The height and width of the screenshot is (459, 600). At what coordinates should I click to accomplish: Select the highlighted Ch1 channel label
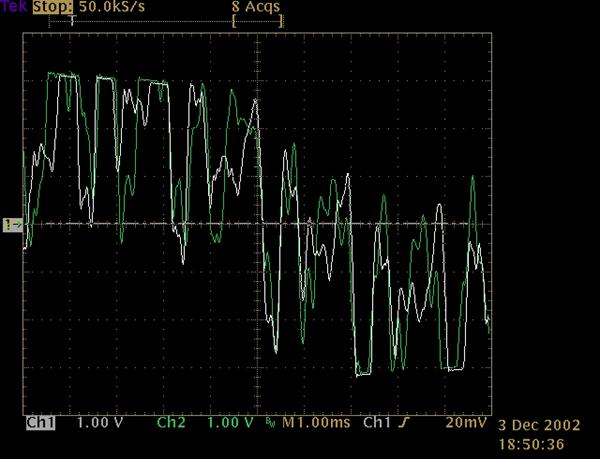[x=40, y=423]
